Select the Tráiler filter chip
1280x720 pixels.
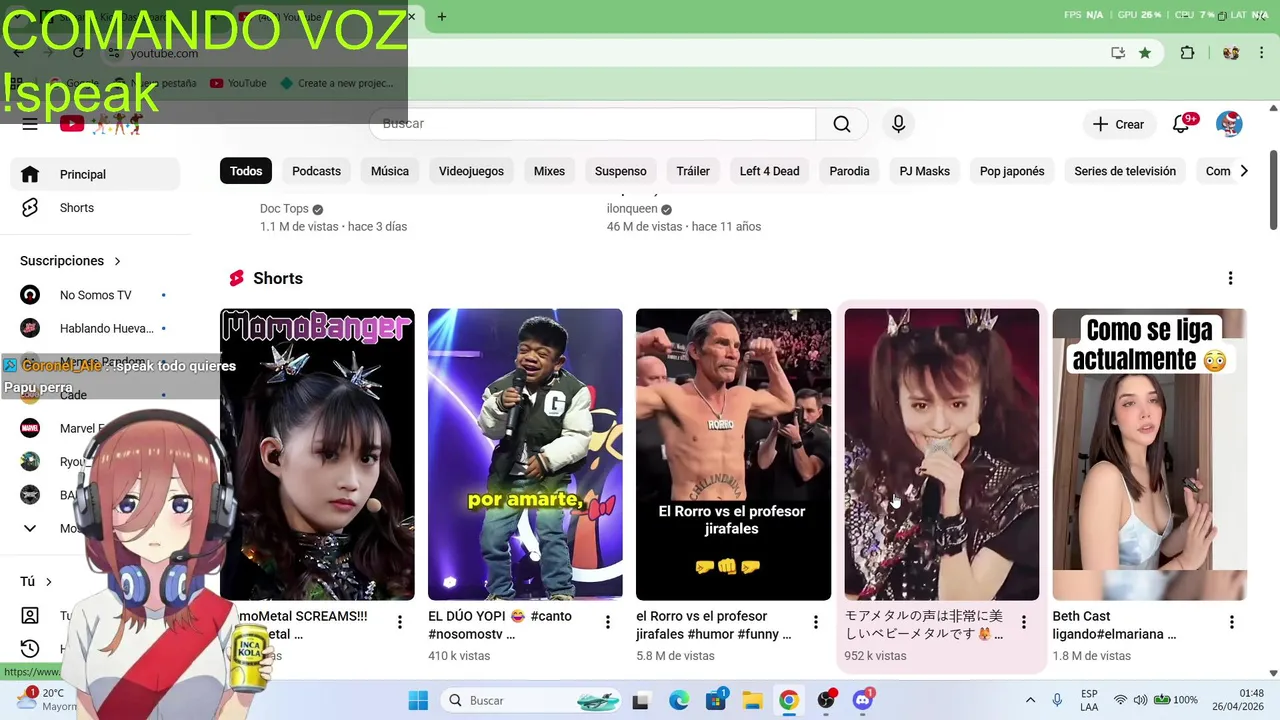point(693,171)
